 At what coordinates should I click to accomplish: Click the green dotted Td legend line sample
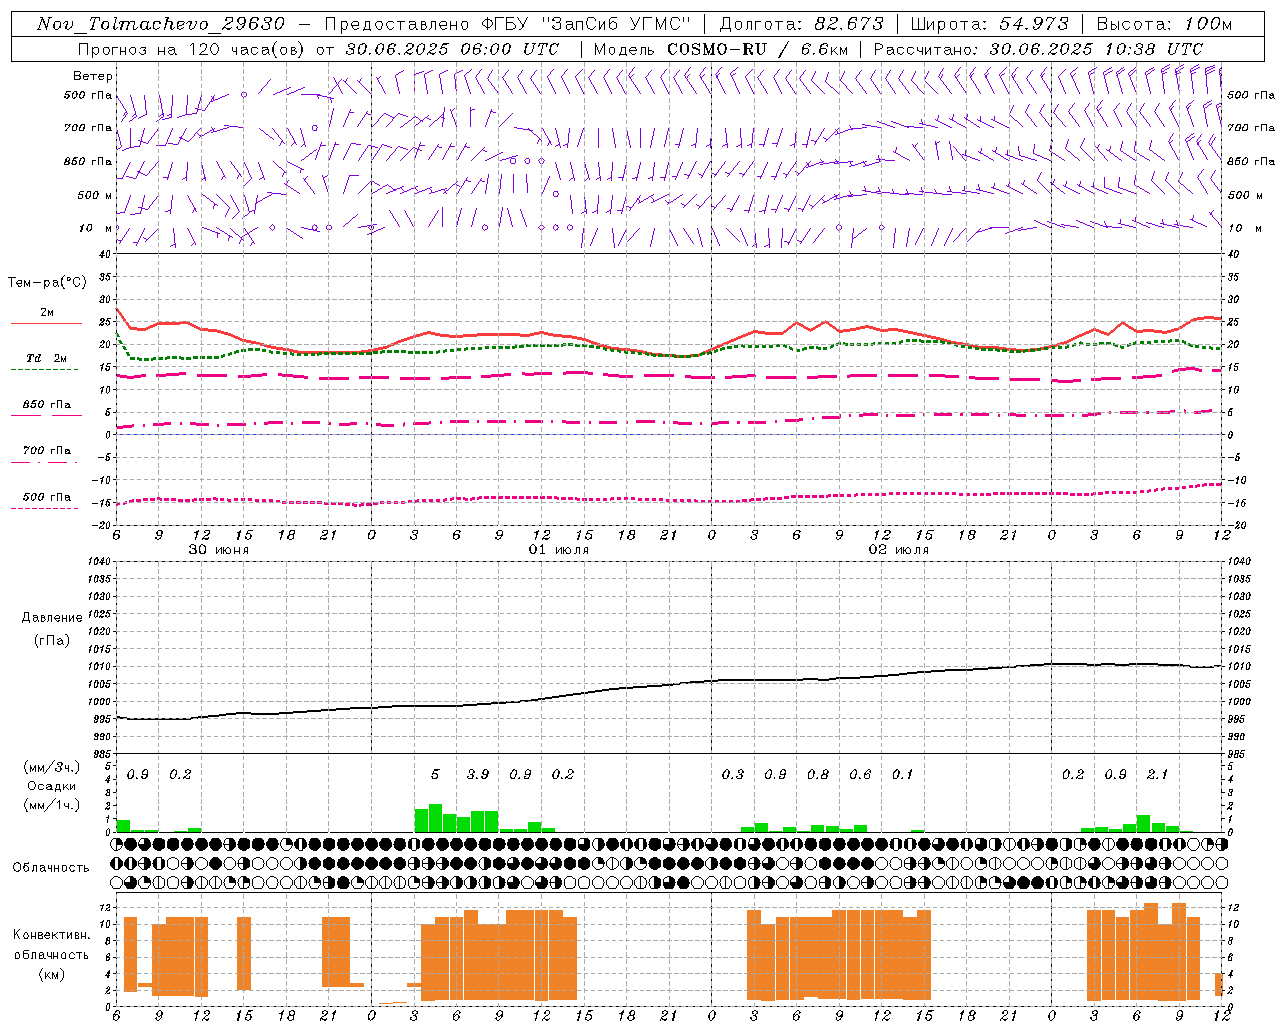[x=44, y=369]
